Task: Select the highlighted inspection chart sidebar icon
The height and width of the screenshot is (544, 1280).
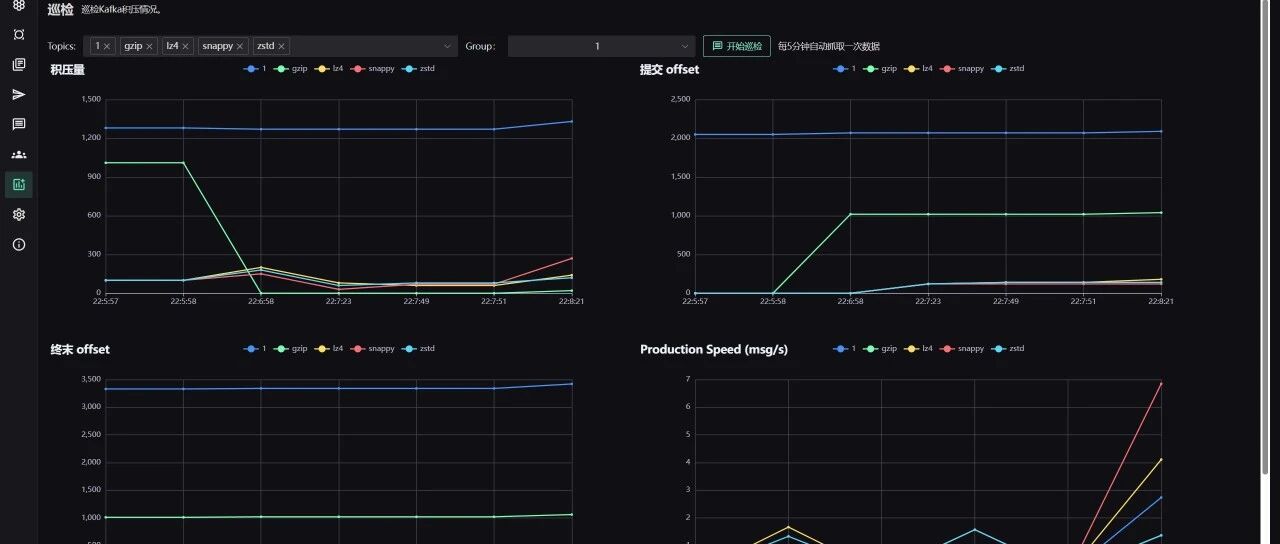Action: click(x=19, y=184)
